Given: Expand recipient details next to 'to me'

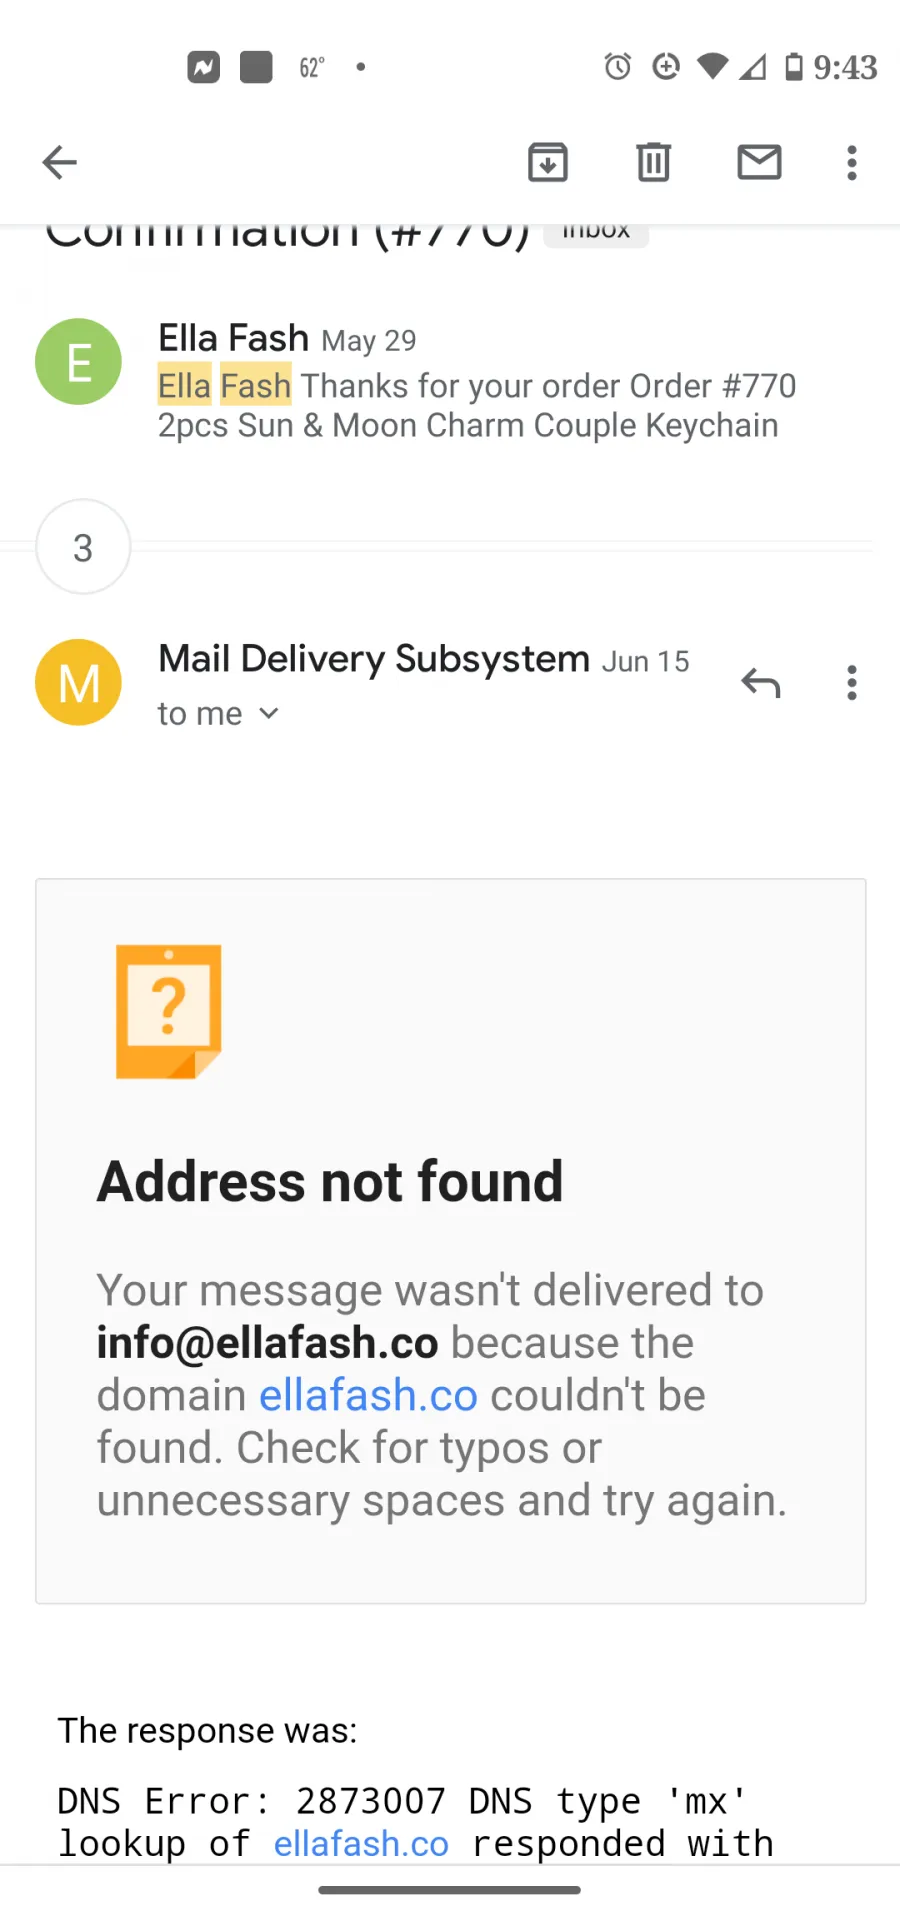Looking at the screenshot, I should pos(268,714).
